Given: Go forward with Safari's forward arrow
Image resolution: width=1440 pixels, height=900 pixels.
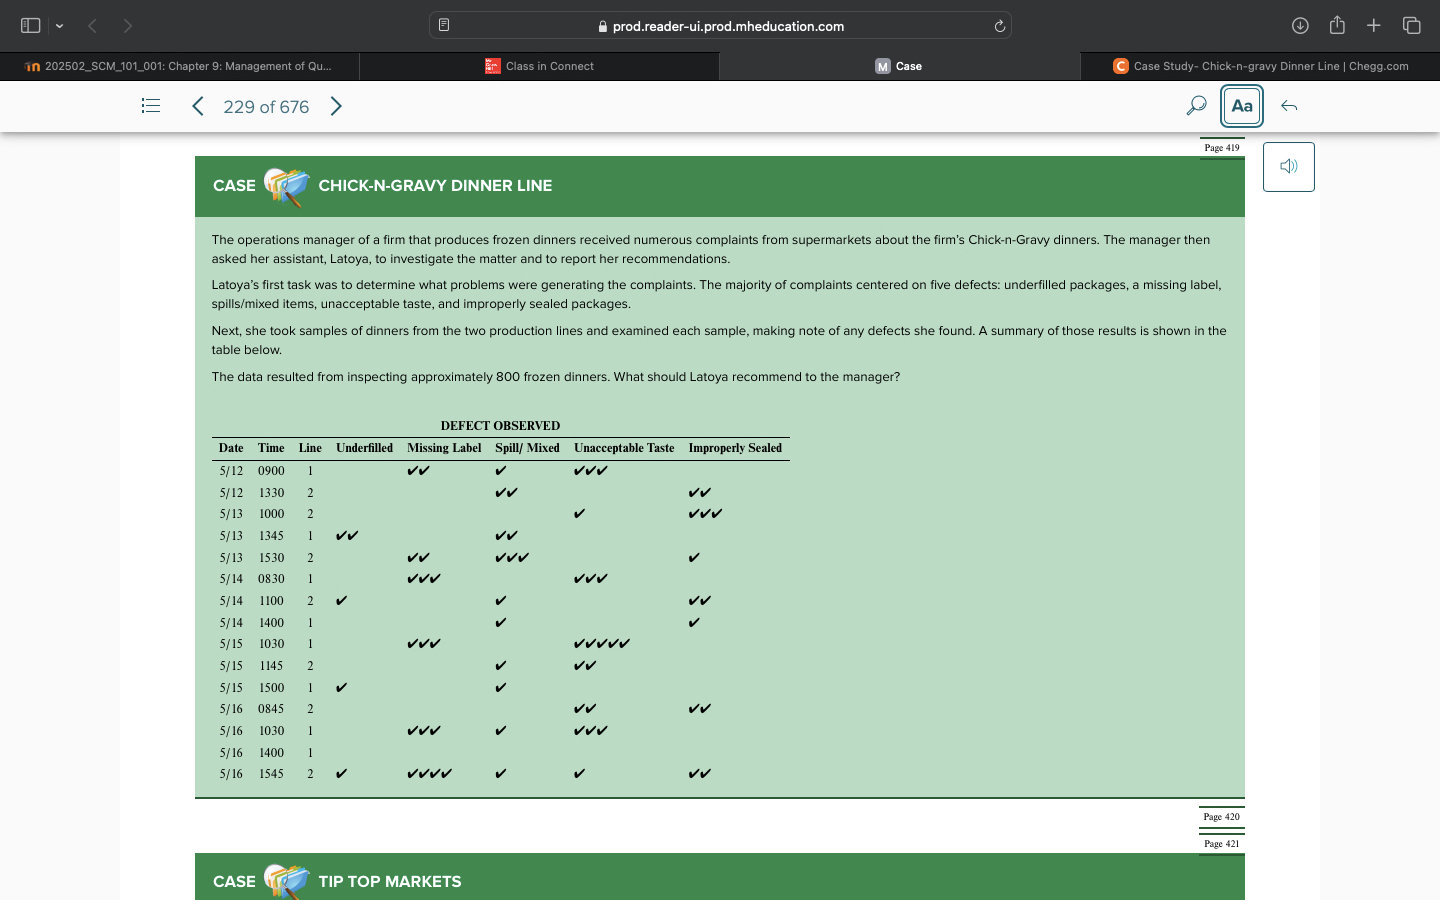Looking at the screenshot, I should [x=127, y=26].
